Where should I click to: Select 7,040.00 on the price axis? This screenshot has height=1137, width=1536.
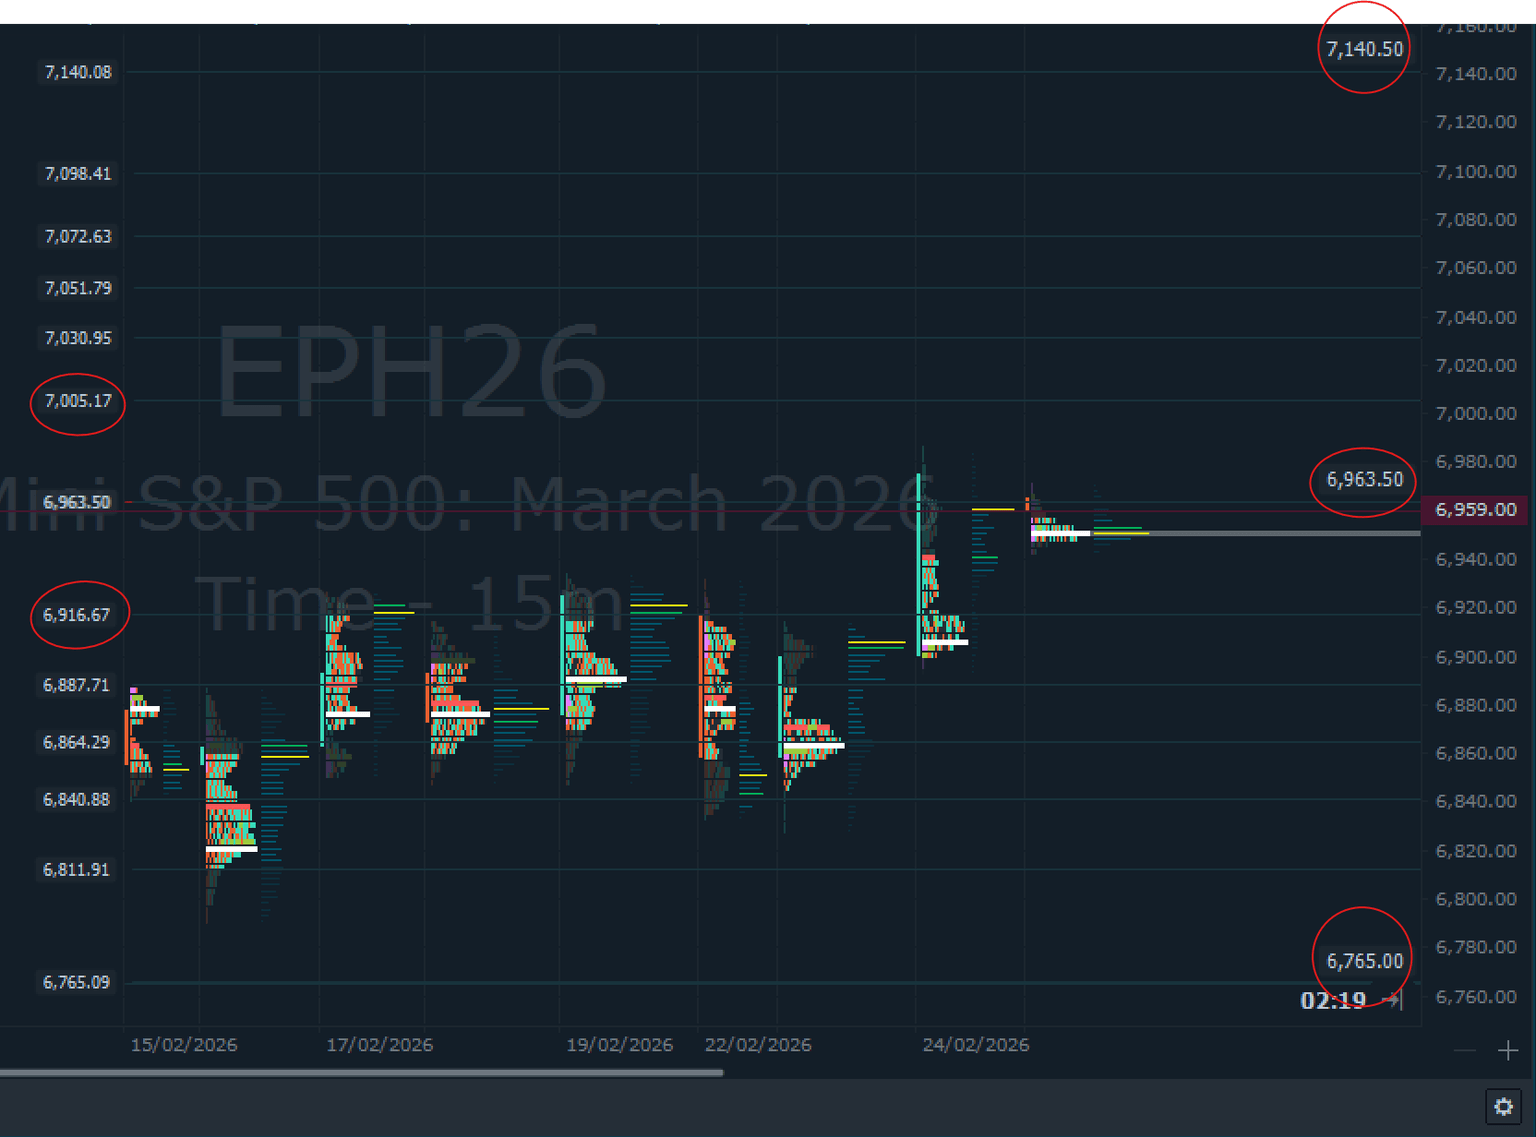[x=1476, y=318]
